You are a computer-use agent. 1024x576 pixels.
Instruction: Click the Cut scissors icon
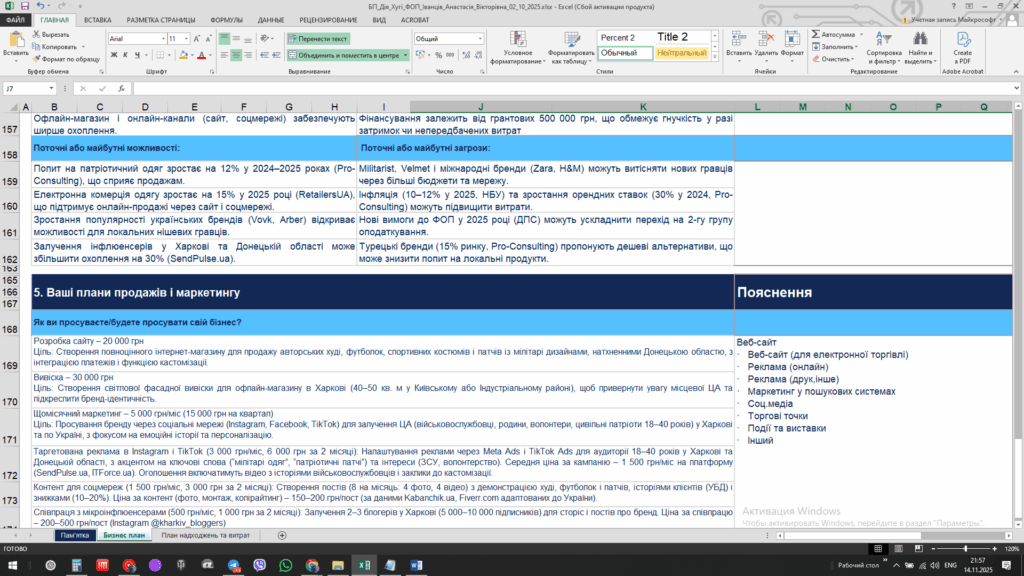click(x=37, y=34)
